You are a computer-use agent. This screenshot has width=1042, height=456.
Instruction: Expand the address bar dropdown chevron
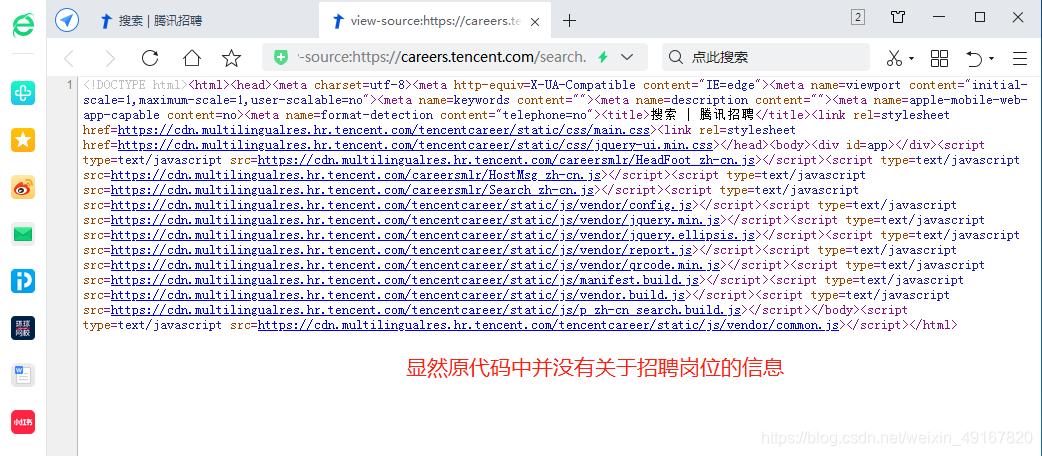pyautogui.click(x=626, y=57)
